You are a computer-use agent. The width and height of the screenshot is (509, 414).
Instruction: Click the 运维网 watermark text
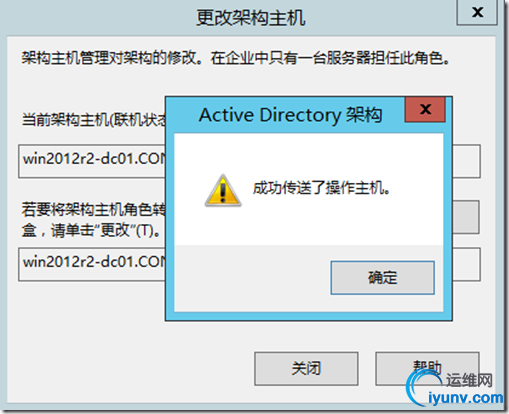pyautogui.click(x=470, y=380)
